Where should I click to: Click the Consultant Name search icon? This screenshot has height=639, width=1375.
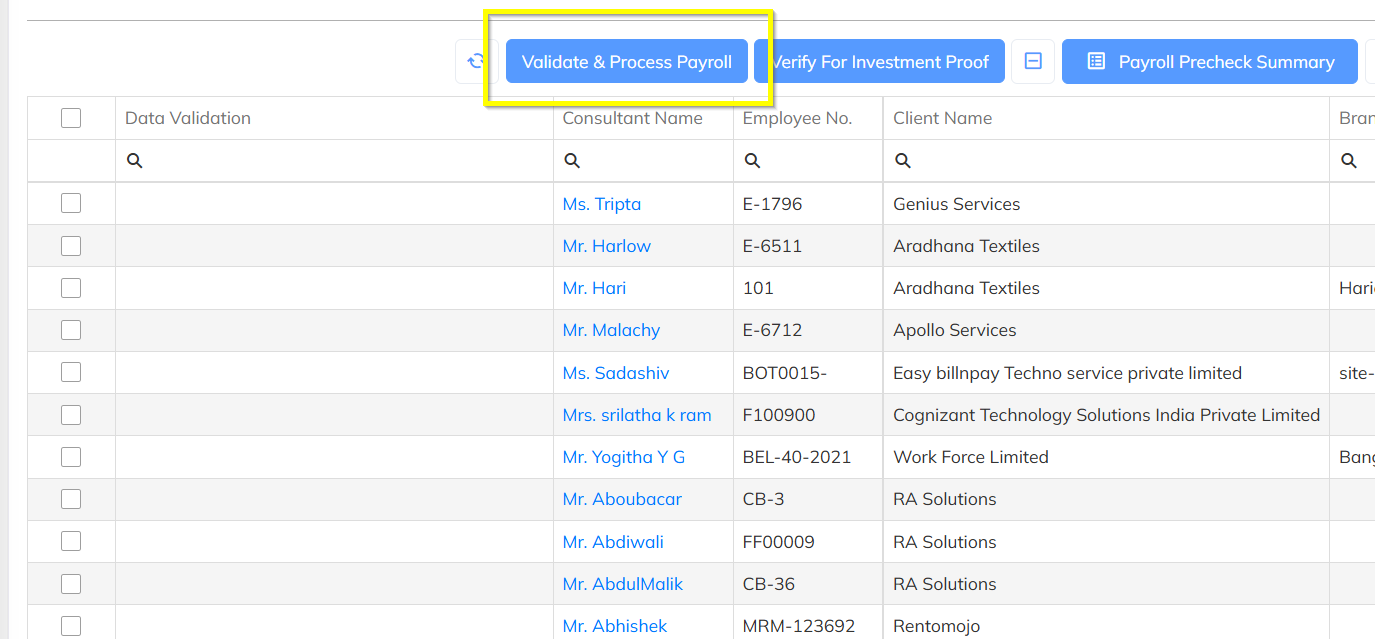[x=572, y=161]
